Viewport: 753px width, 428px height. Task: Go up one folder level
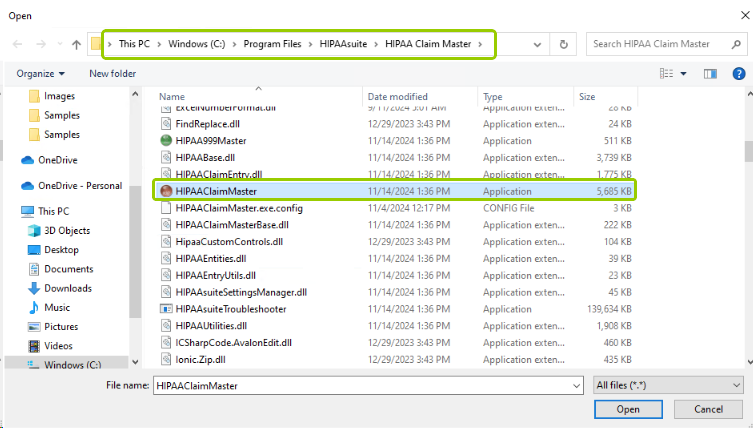pos(76,44)
